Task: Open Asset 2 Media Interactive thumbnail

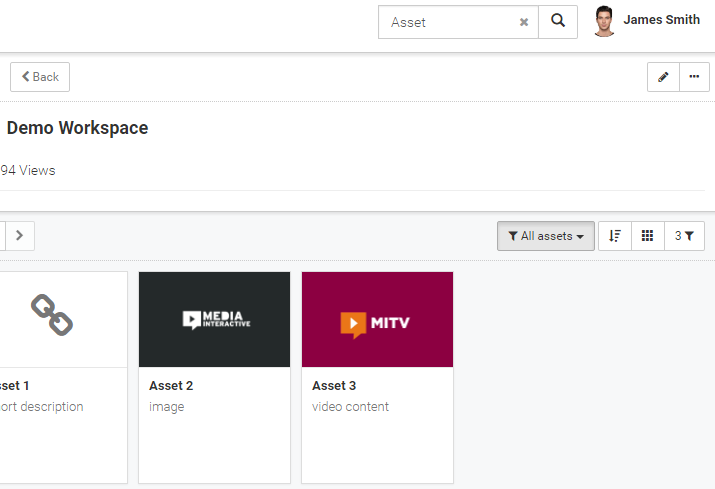Action: pyautogui.click(x=214, y=319)
